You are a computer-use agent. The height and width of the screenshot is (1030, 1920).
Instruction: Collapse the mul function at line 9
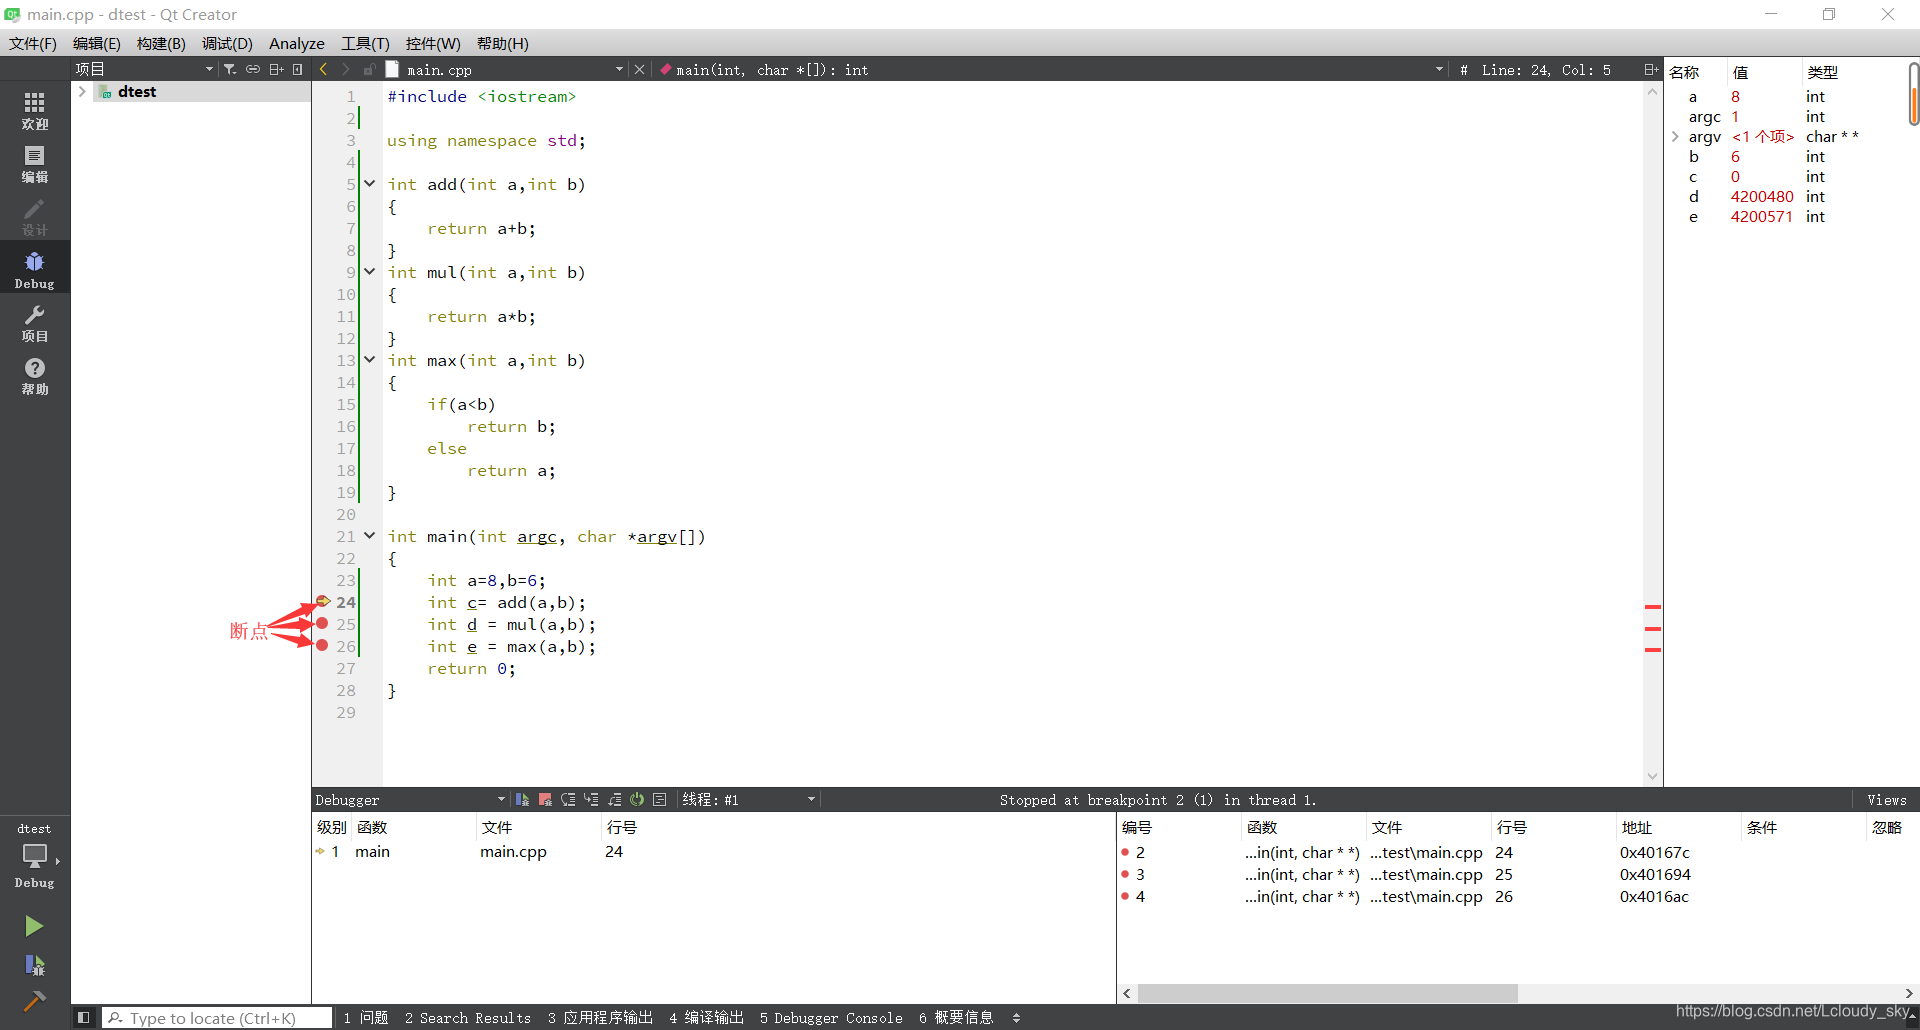pos(370,272)
